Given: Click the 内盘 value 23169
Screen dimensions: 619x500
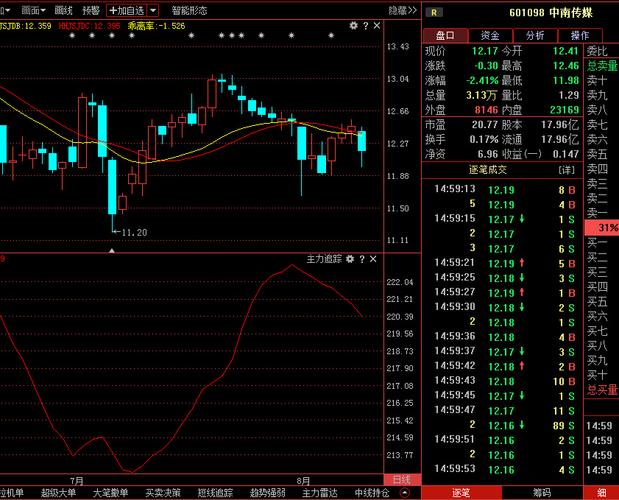Looking at the screenshot, I should click(564, 110).
